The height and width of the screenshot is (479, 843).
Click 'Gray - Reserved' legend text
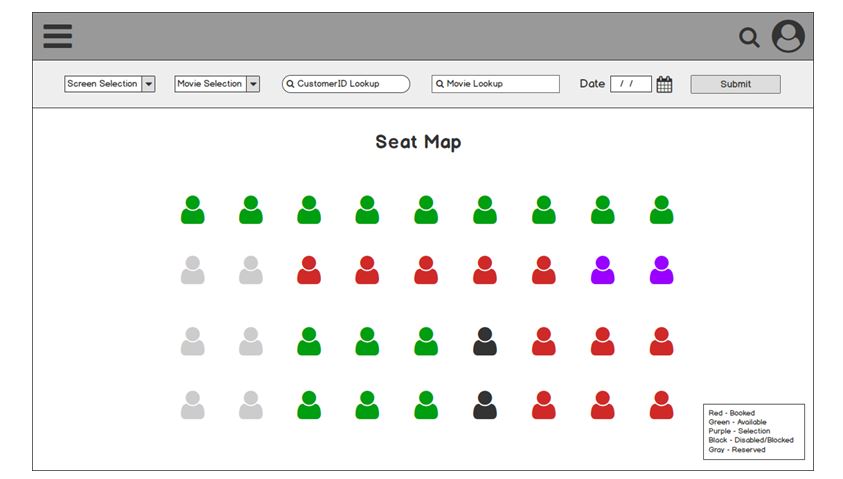[x=737, y=449]
